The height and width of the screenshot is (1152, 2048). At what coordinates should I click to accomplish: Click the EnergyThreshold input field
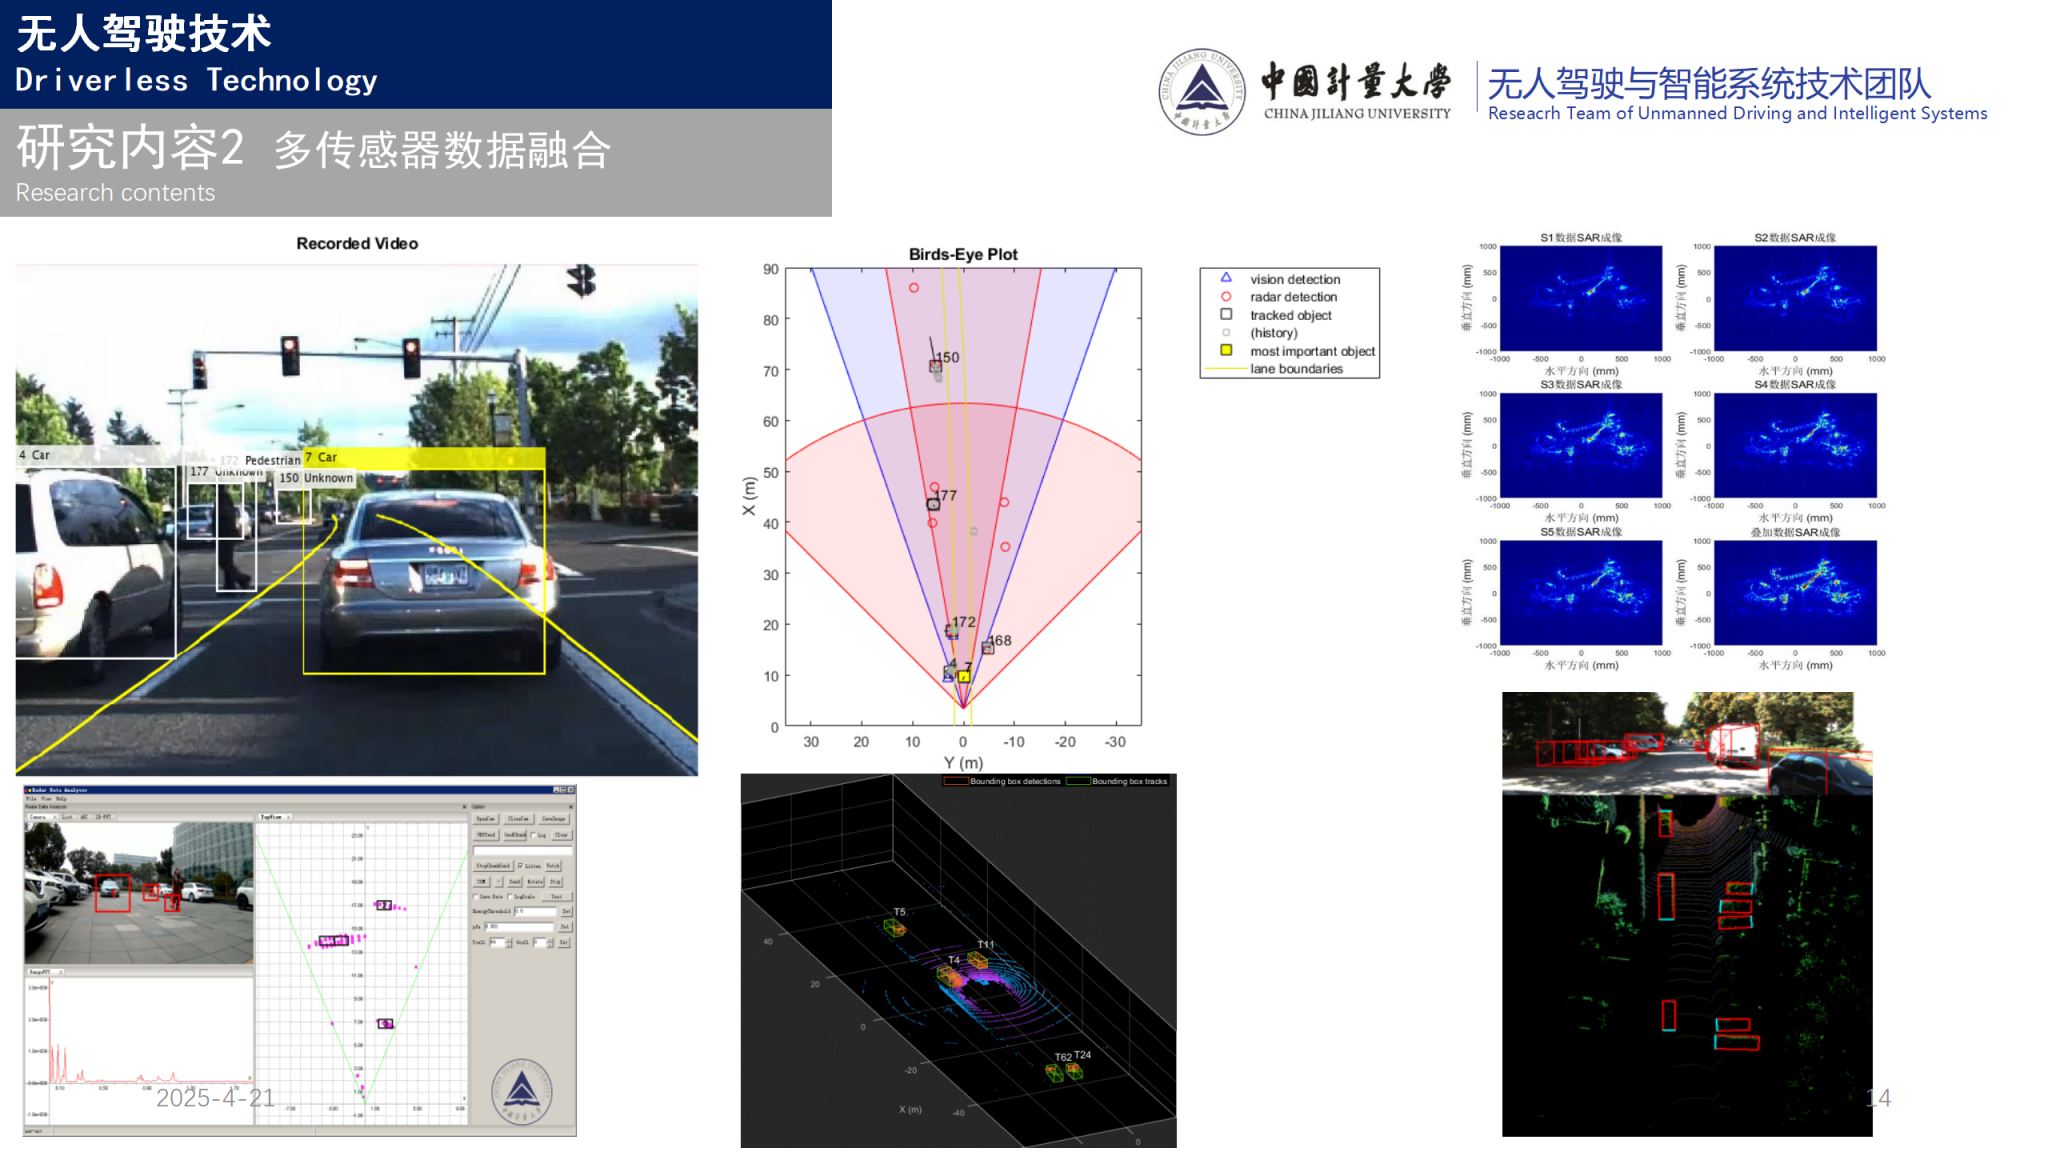pos(535,911)
